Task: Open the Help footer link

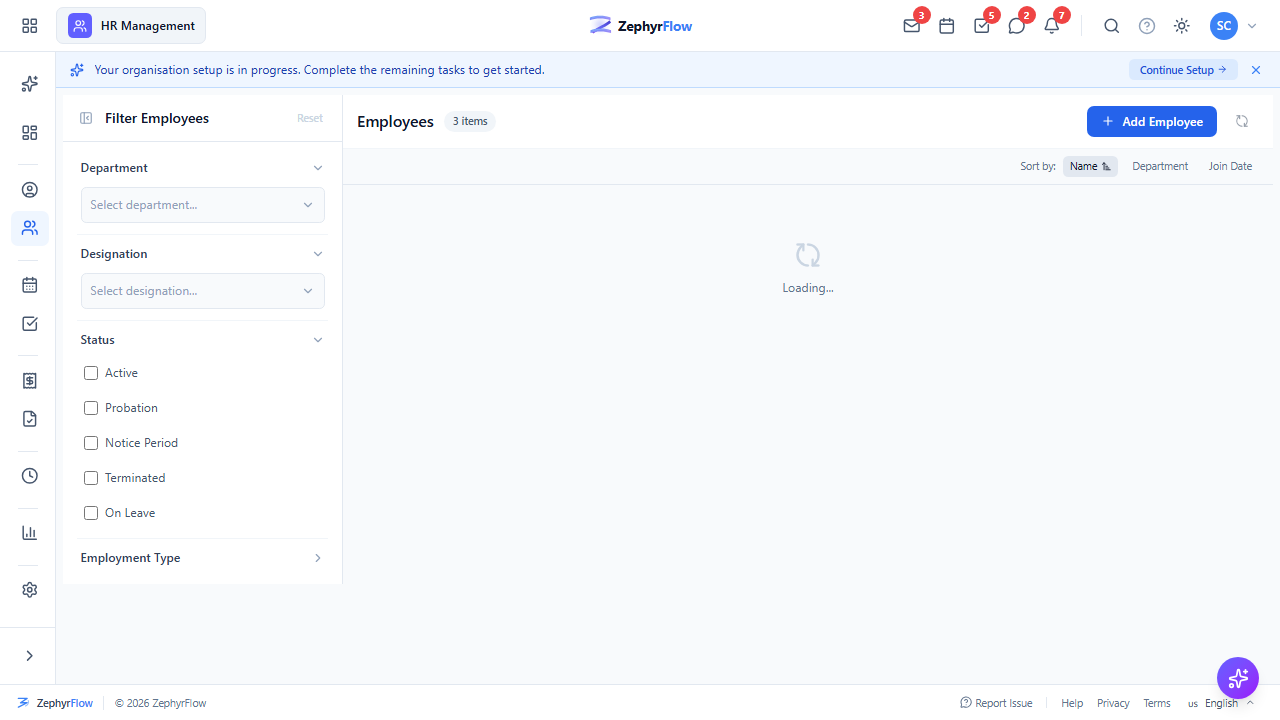Action: pyautogui.click(x=1072, y=703)
